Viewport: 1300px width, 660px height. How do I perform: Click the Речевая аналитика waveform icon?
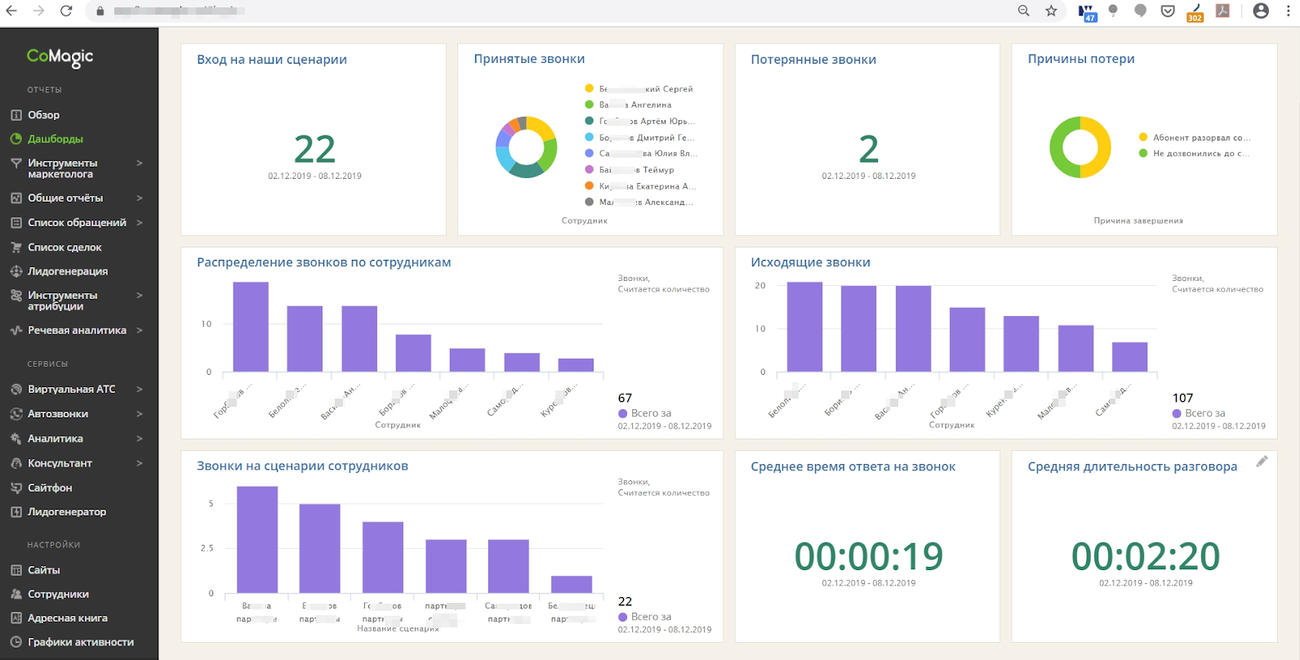pos(16,330)
